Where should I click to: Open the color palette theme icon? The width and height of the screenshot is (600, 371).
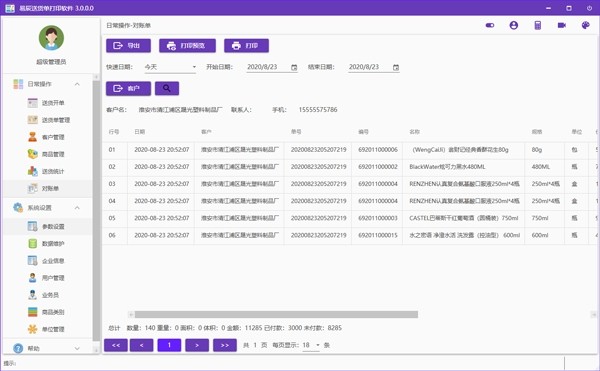(x=585, y=25)
